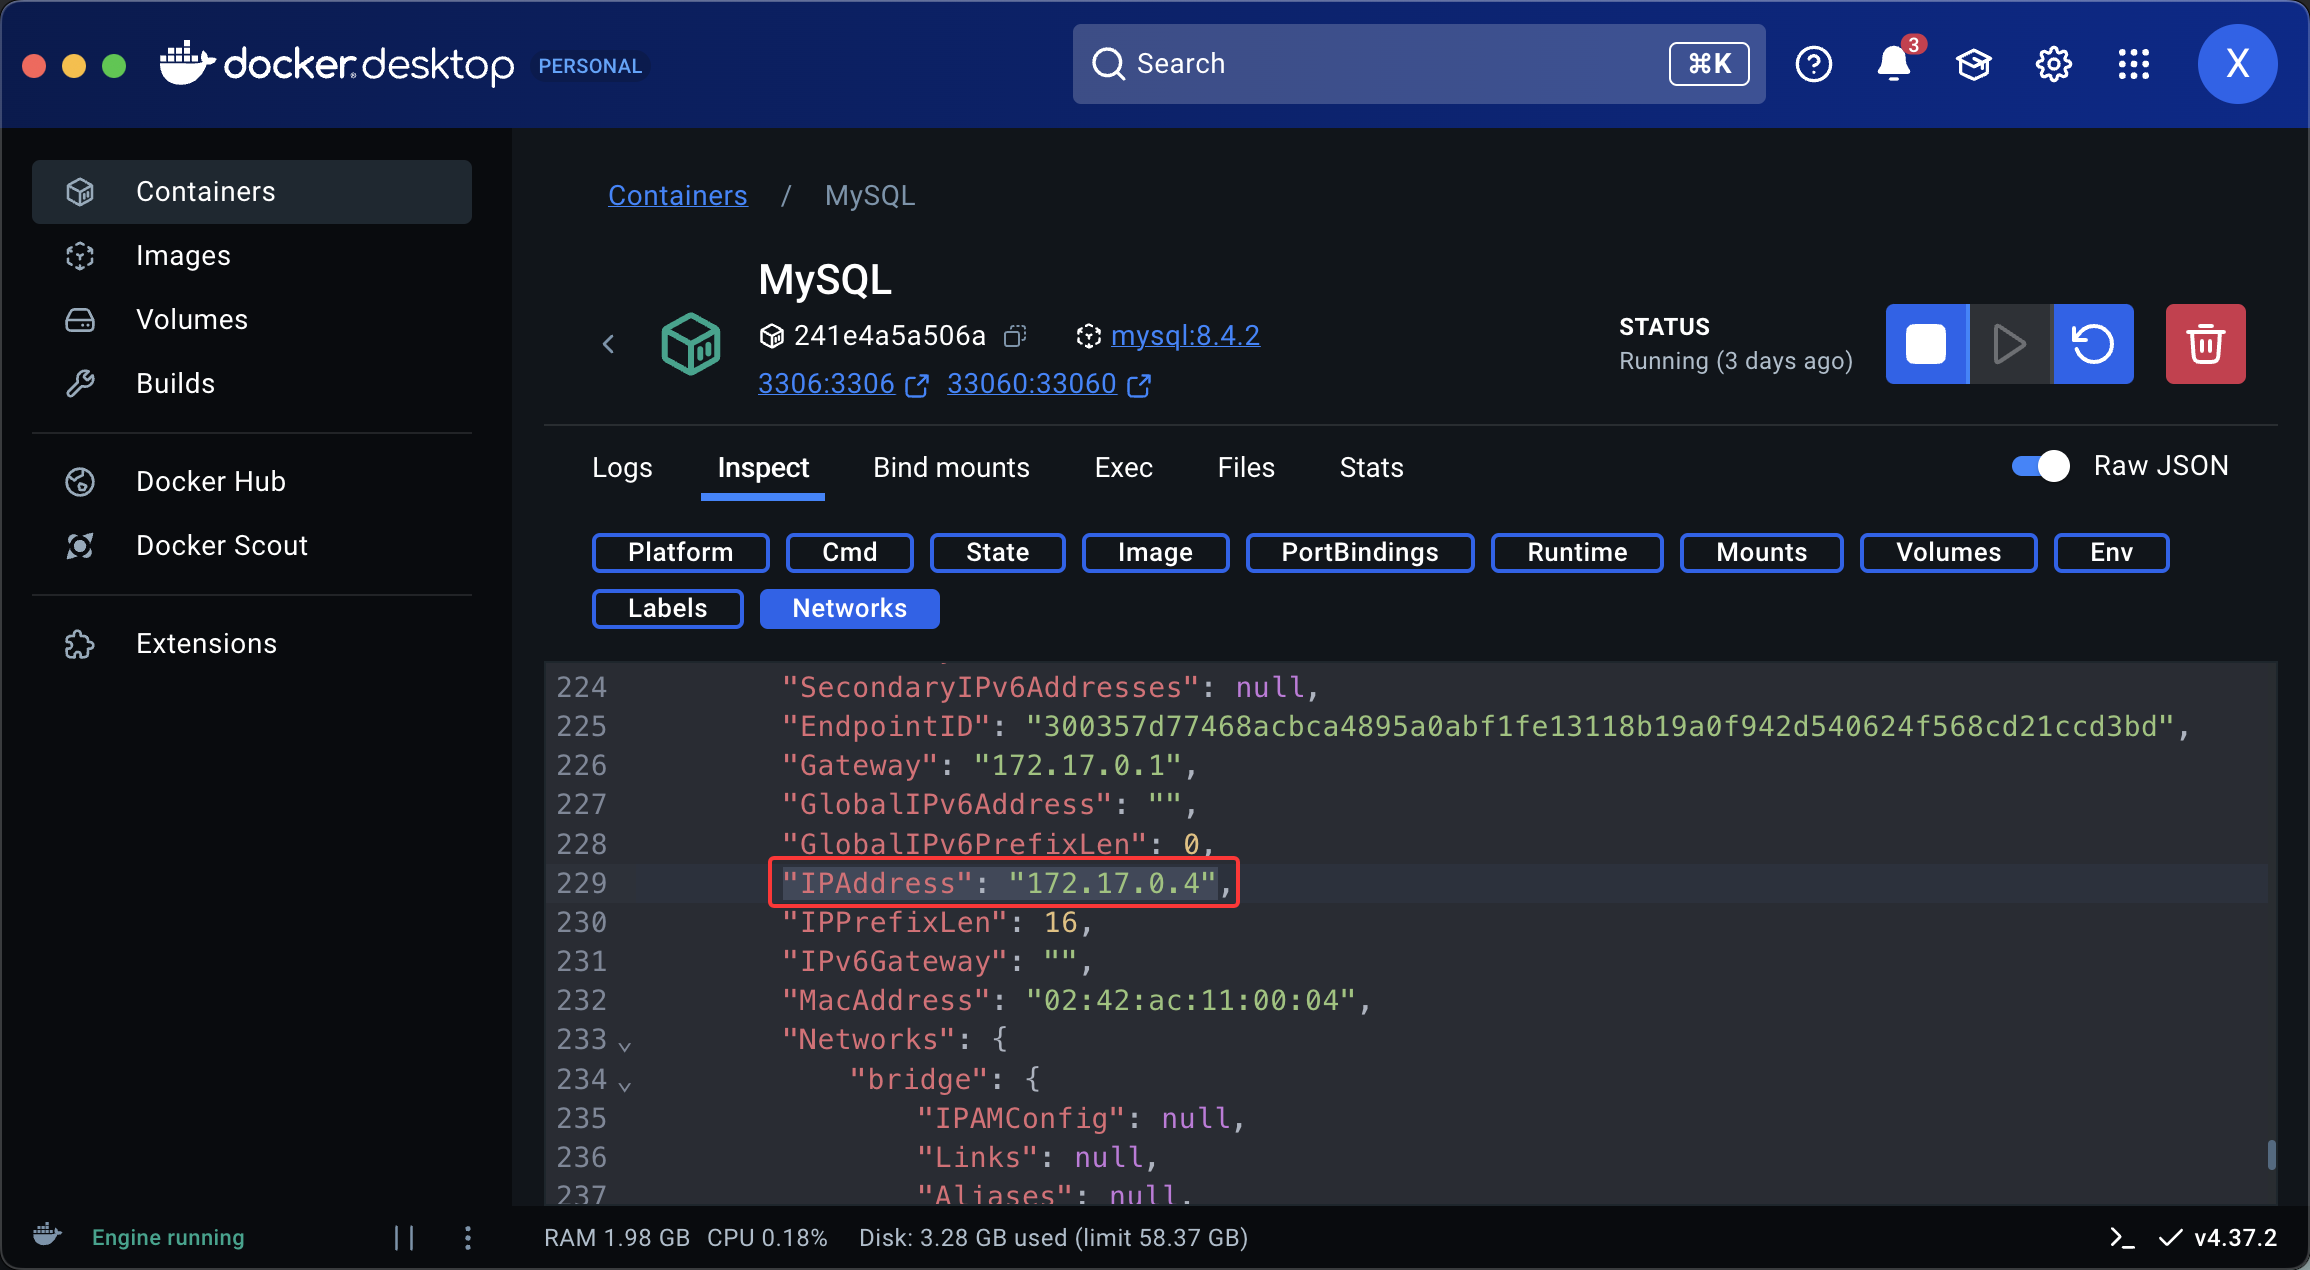This screenshot has width=2310, height=1270.
Task: Toggle the Networks filter chip
Action: (x=849, y=608)
